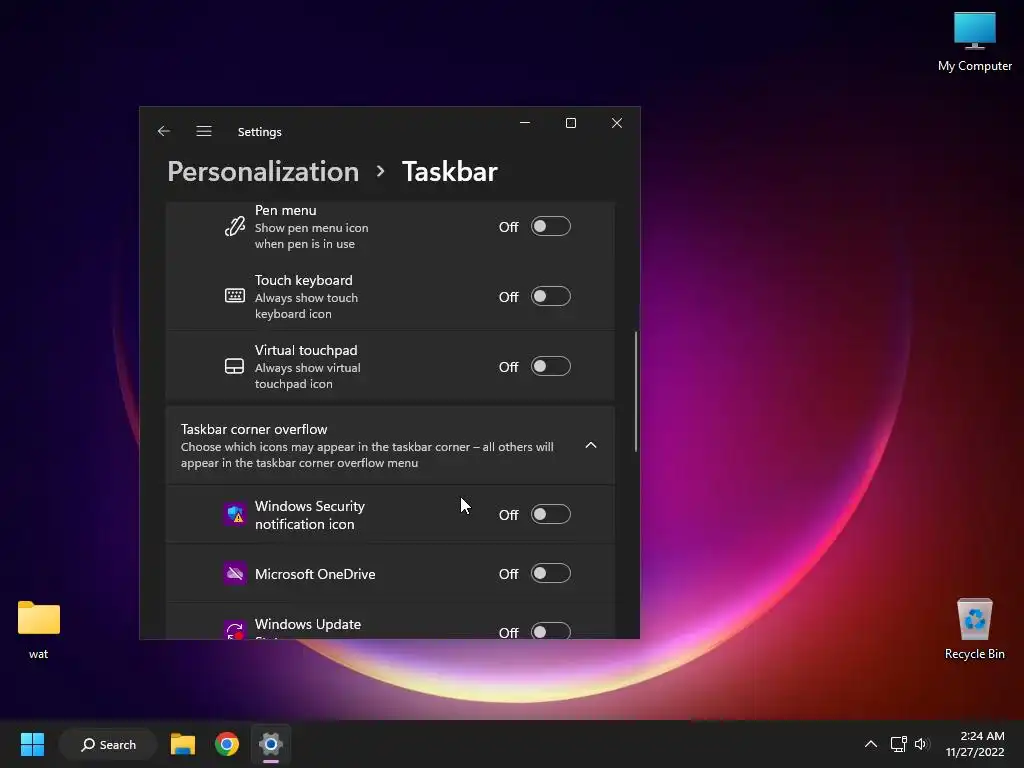Go back using the Settings back arrow
Image resolution: width=1024 pixels, height=768 pixels.
coord(164,131)
